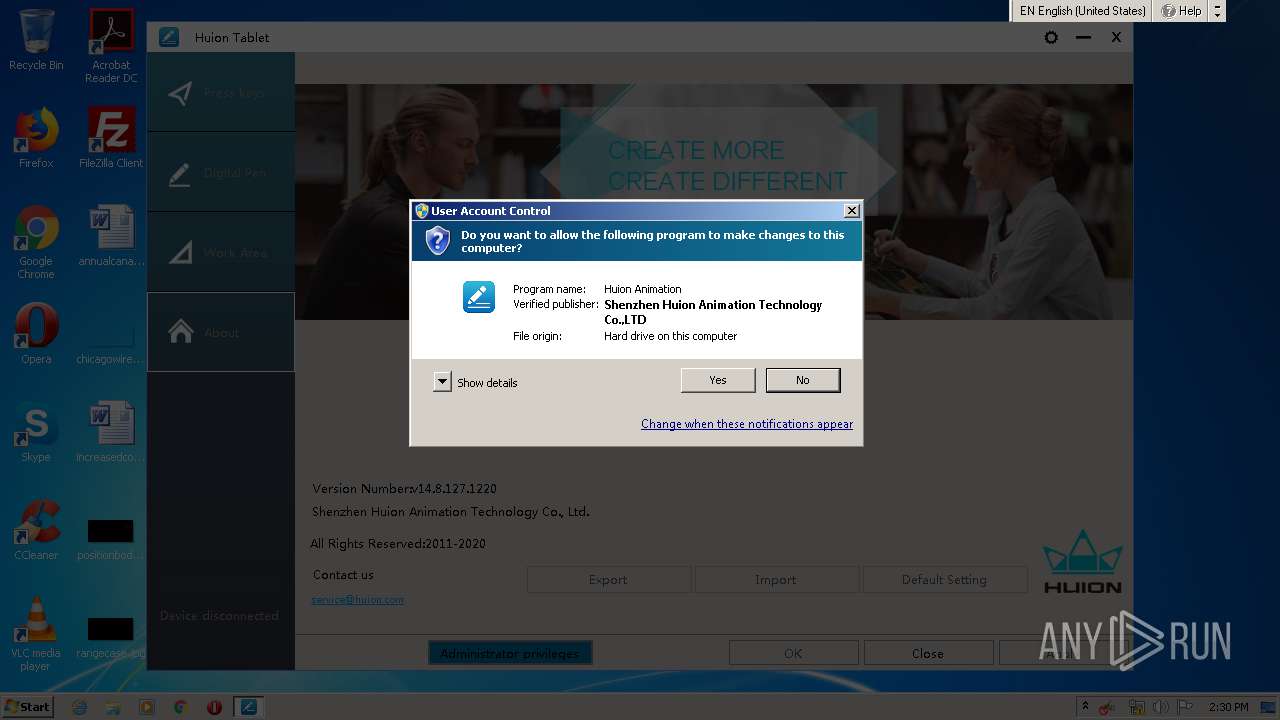The width and height of the screenshot is (1280, 720).
Task: Click Help on the language bar
Action: 1181,11
